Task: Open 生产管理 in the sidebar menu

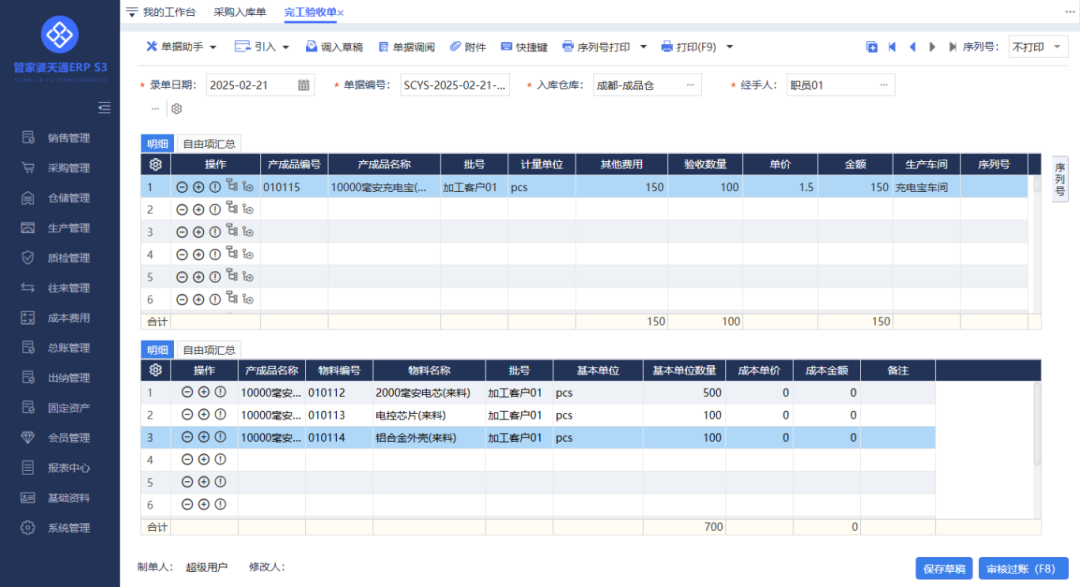Action: click(69, 228)
